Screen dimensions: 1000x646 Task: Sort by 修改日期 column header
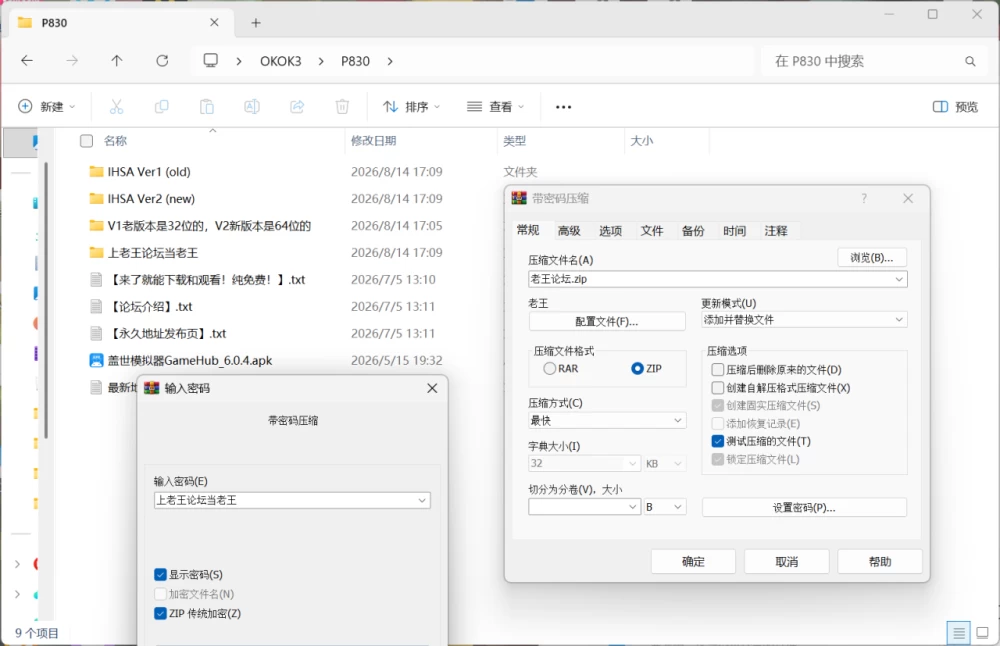374,141
